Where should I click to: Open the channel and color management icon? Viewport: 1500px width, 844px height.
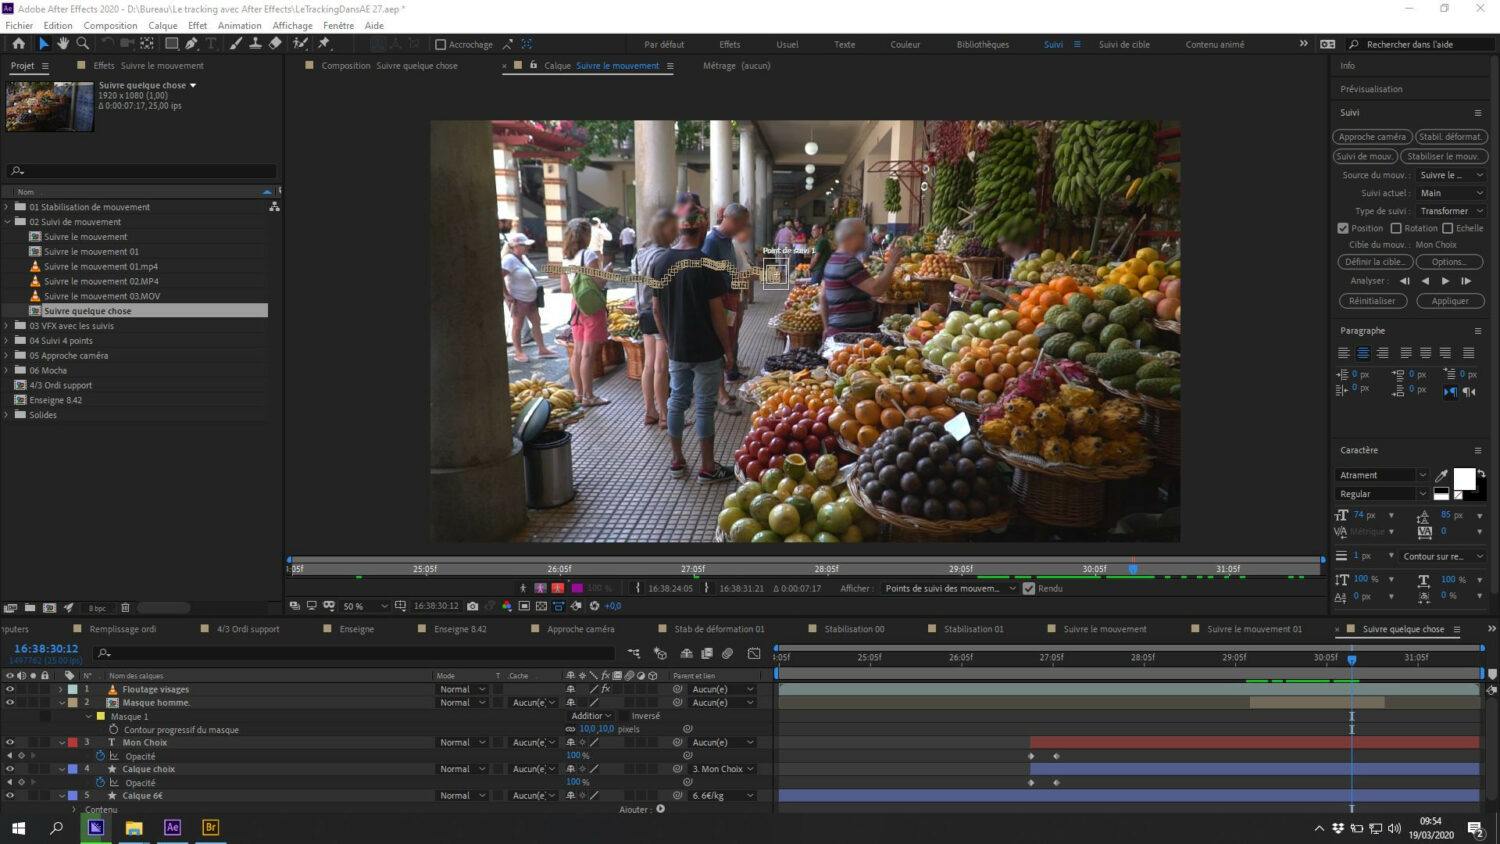click(x=507, y=606)
